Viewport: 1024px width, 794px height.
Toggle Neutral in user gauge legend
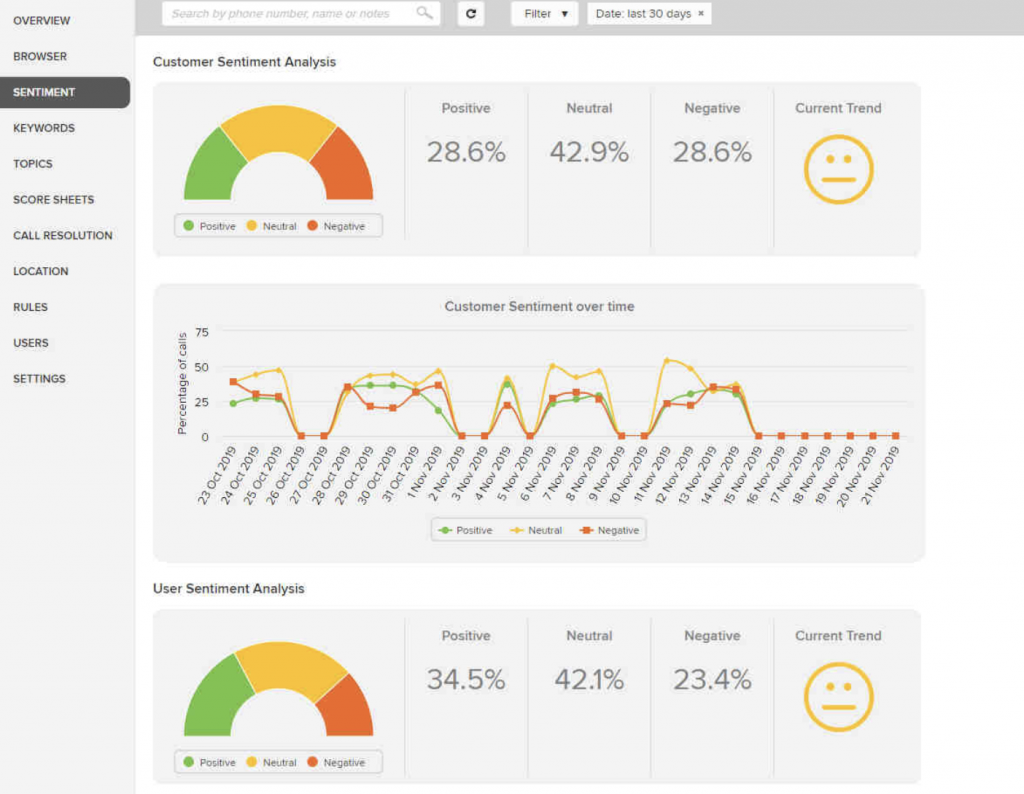click(x=272, y=762)
